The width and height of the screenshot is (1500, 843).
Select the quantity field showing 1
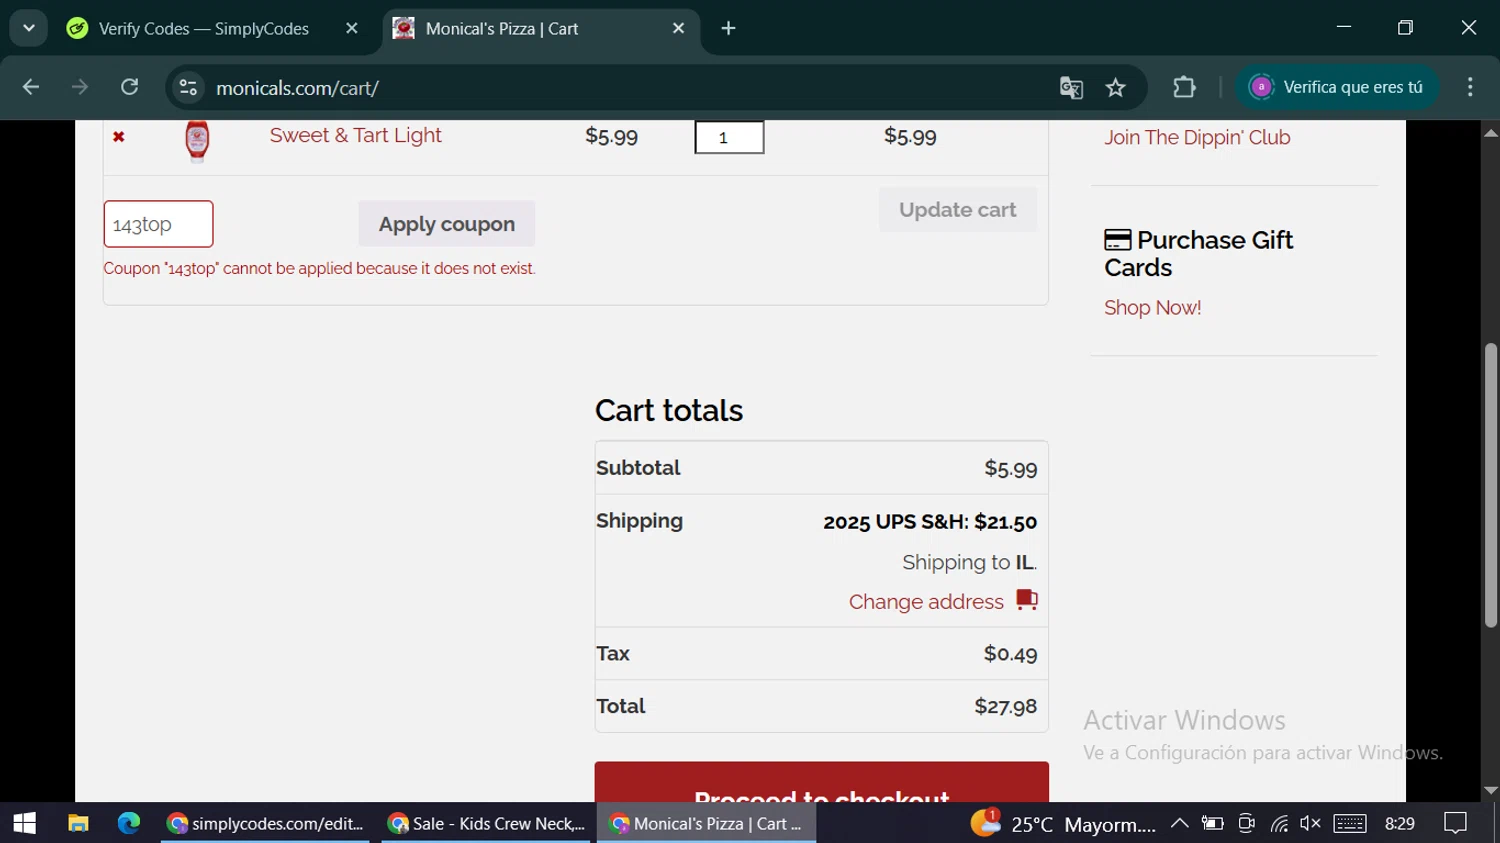[729, 137]
